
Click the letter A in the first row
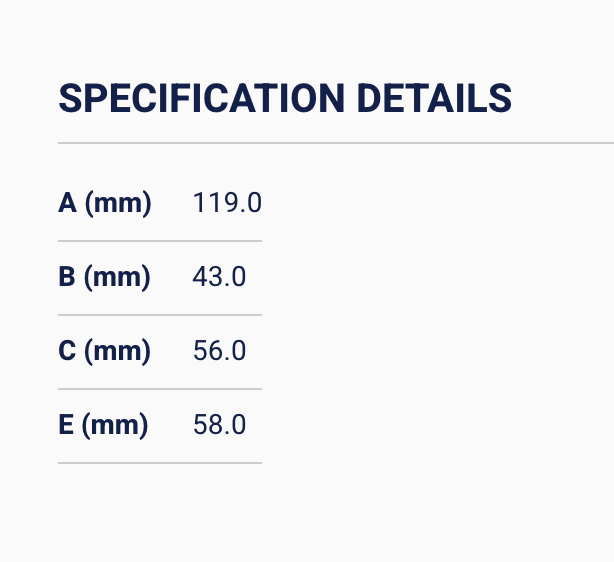[x=68, y=203]
